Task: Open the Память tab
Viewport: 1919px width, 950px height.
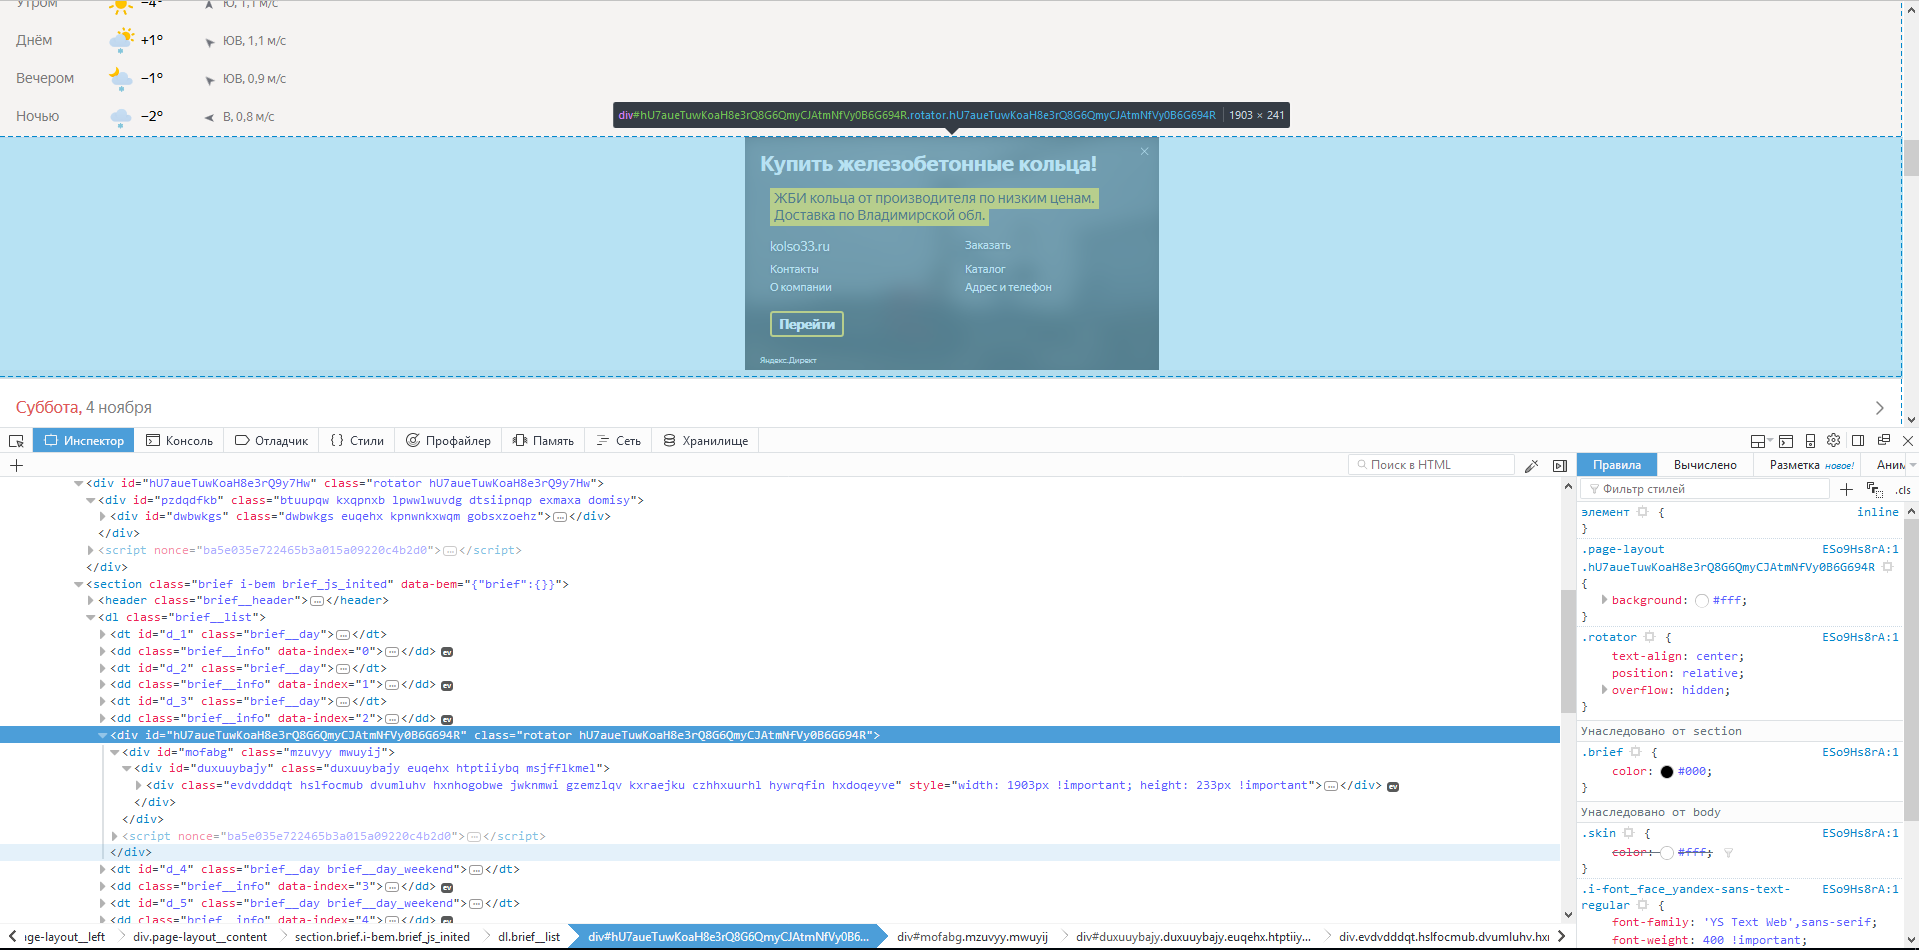Action: (x=543, y=441)
